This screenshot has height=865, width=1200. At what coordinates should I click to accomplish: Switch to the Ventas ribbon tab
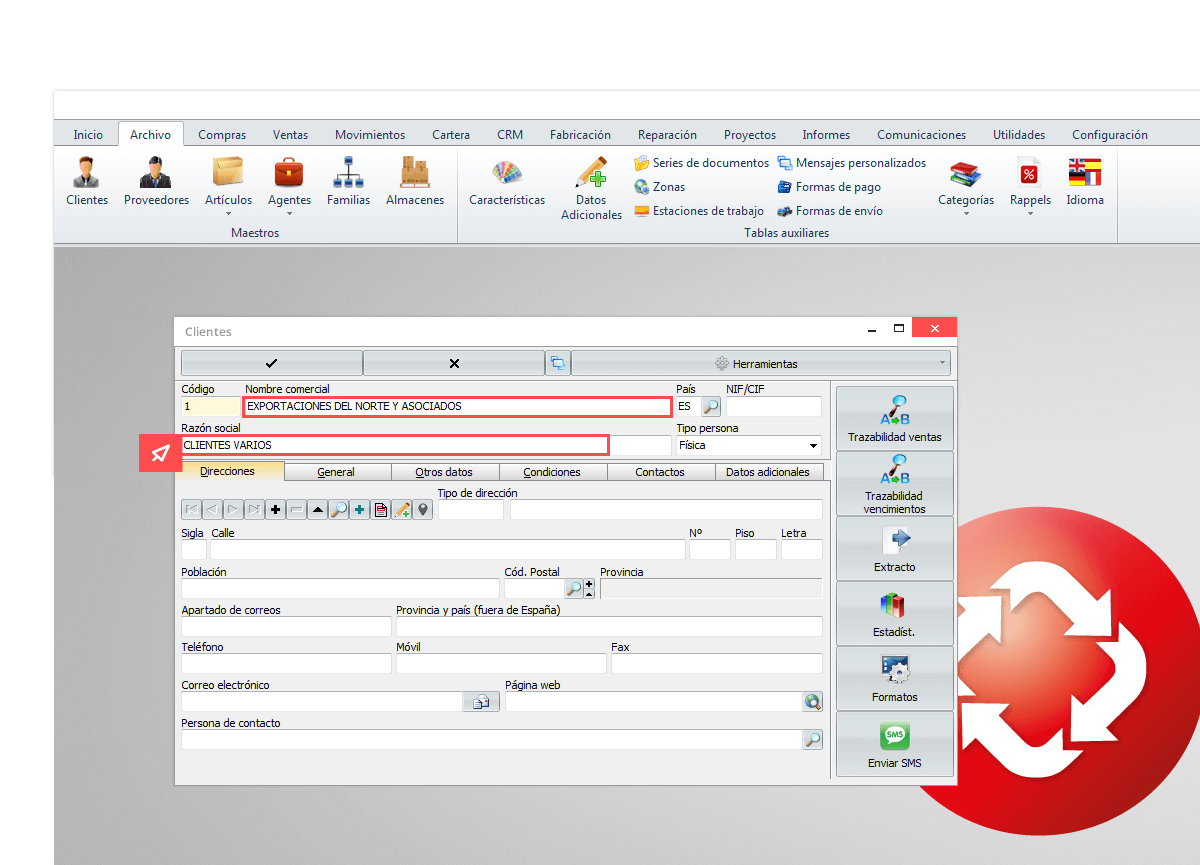[290, 135]
